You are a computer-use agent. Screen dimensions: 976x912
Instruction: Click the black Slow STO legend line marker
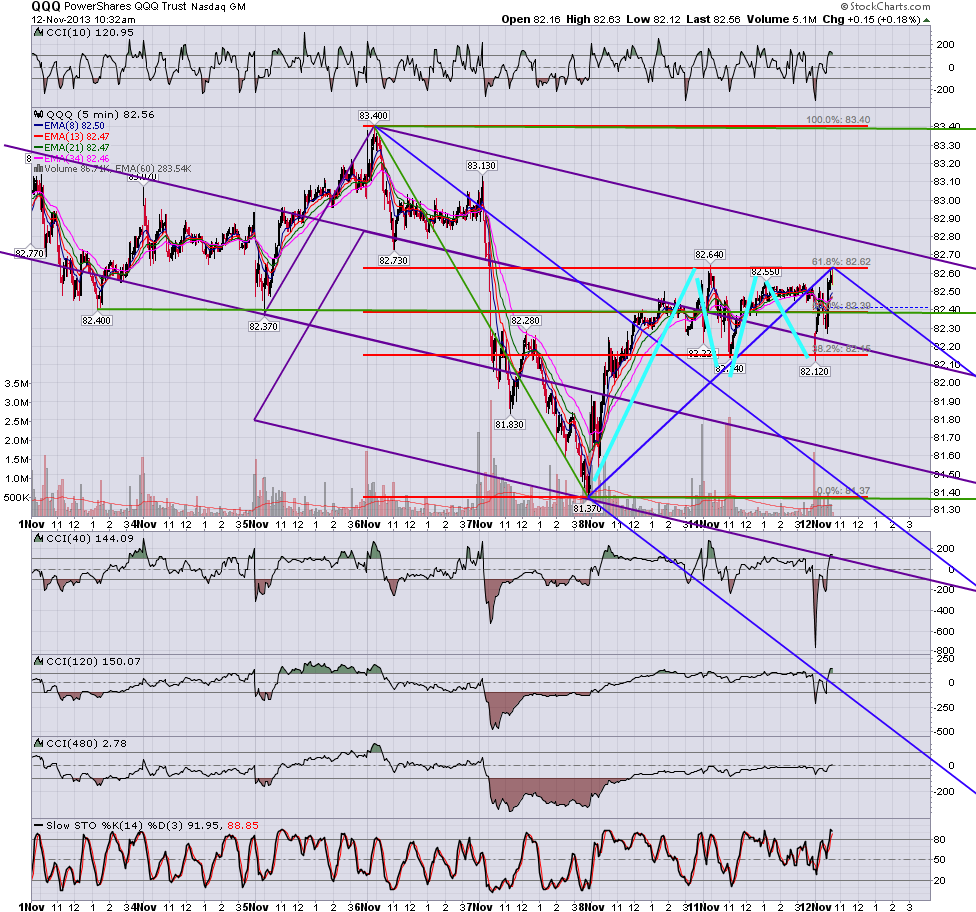39,825
